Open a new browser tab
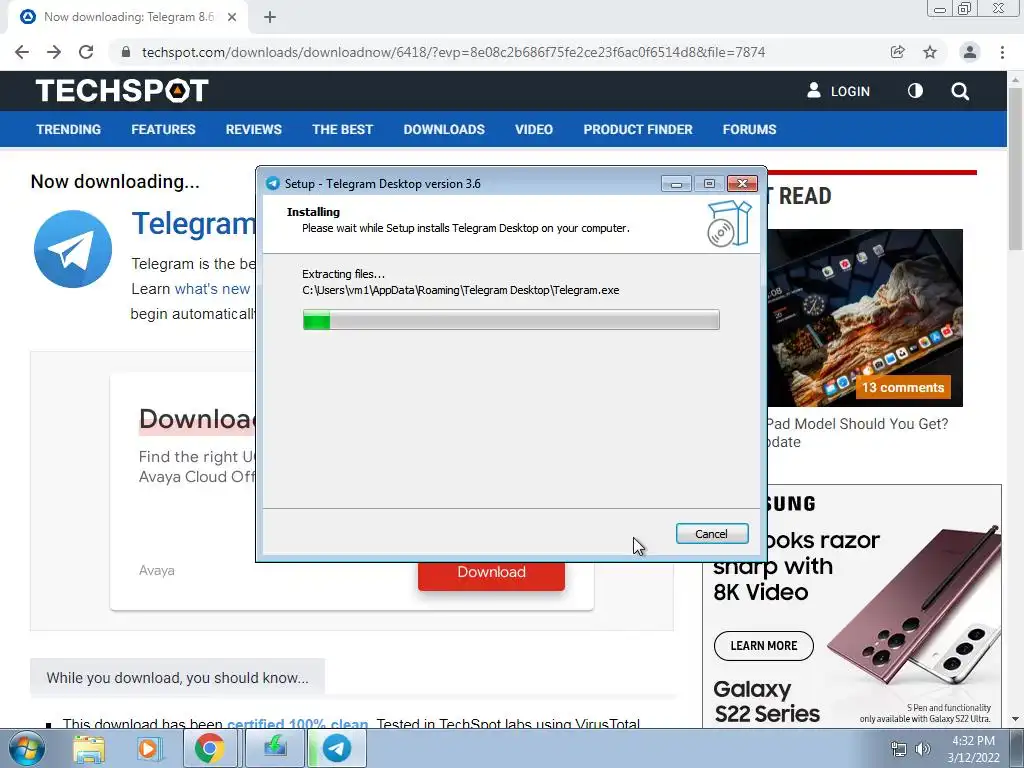Screen dimensions: 1024x768 click(270, 17)
